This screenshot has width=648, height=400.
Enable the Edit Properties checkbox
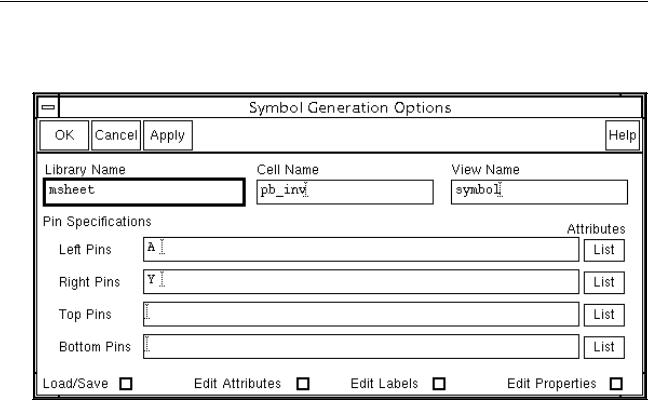click(x=616, y=384)
